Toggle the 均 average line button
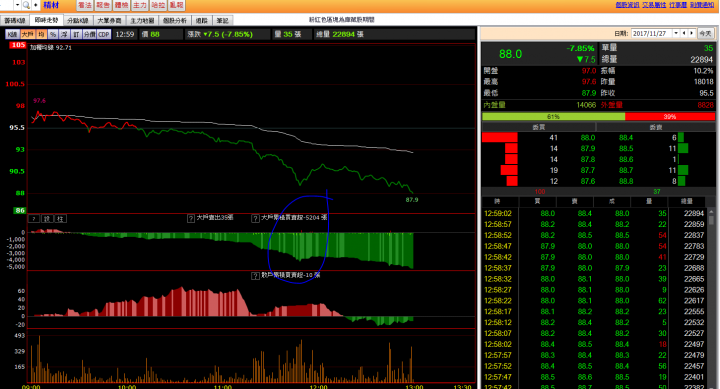The height and width of the screenshot is (389, 720). tap(41, 34)
